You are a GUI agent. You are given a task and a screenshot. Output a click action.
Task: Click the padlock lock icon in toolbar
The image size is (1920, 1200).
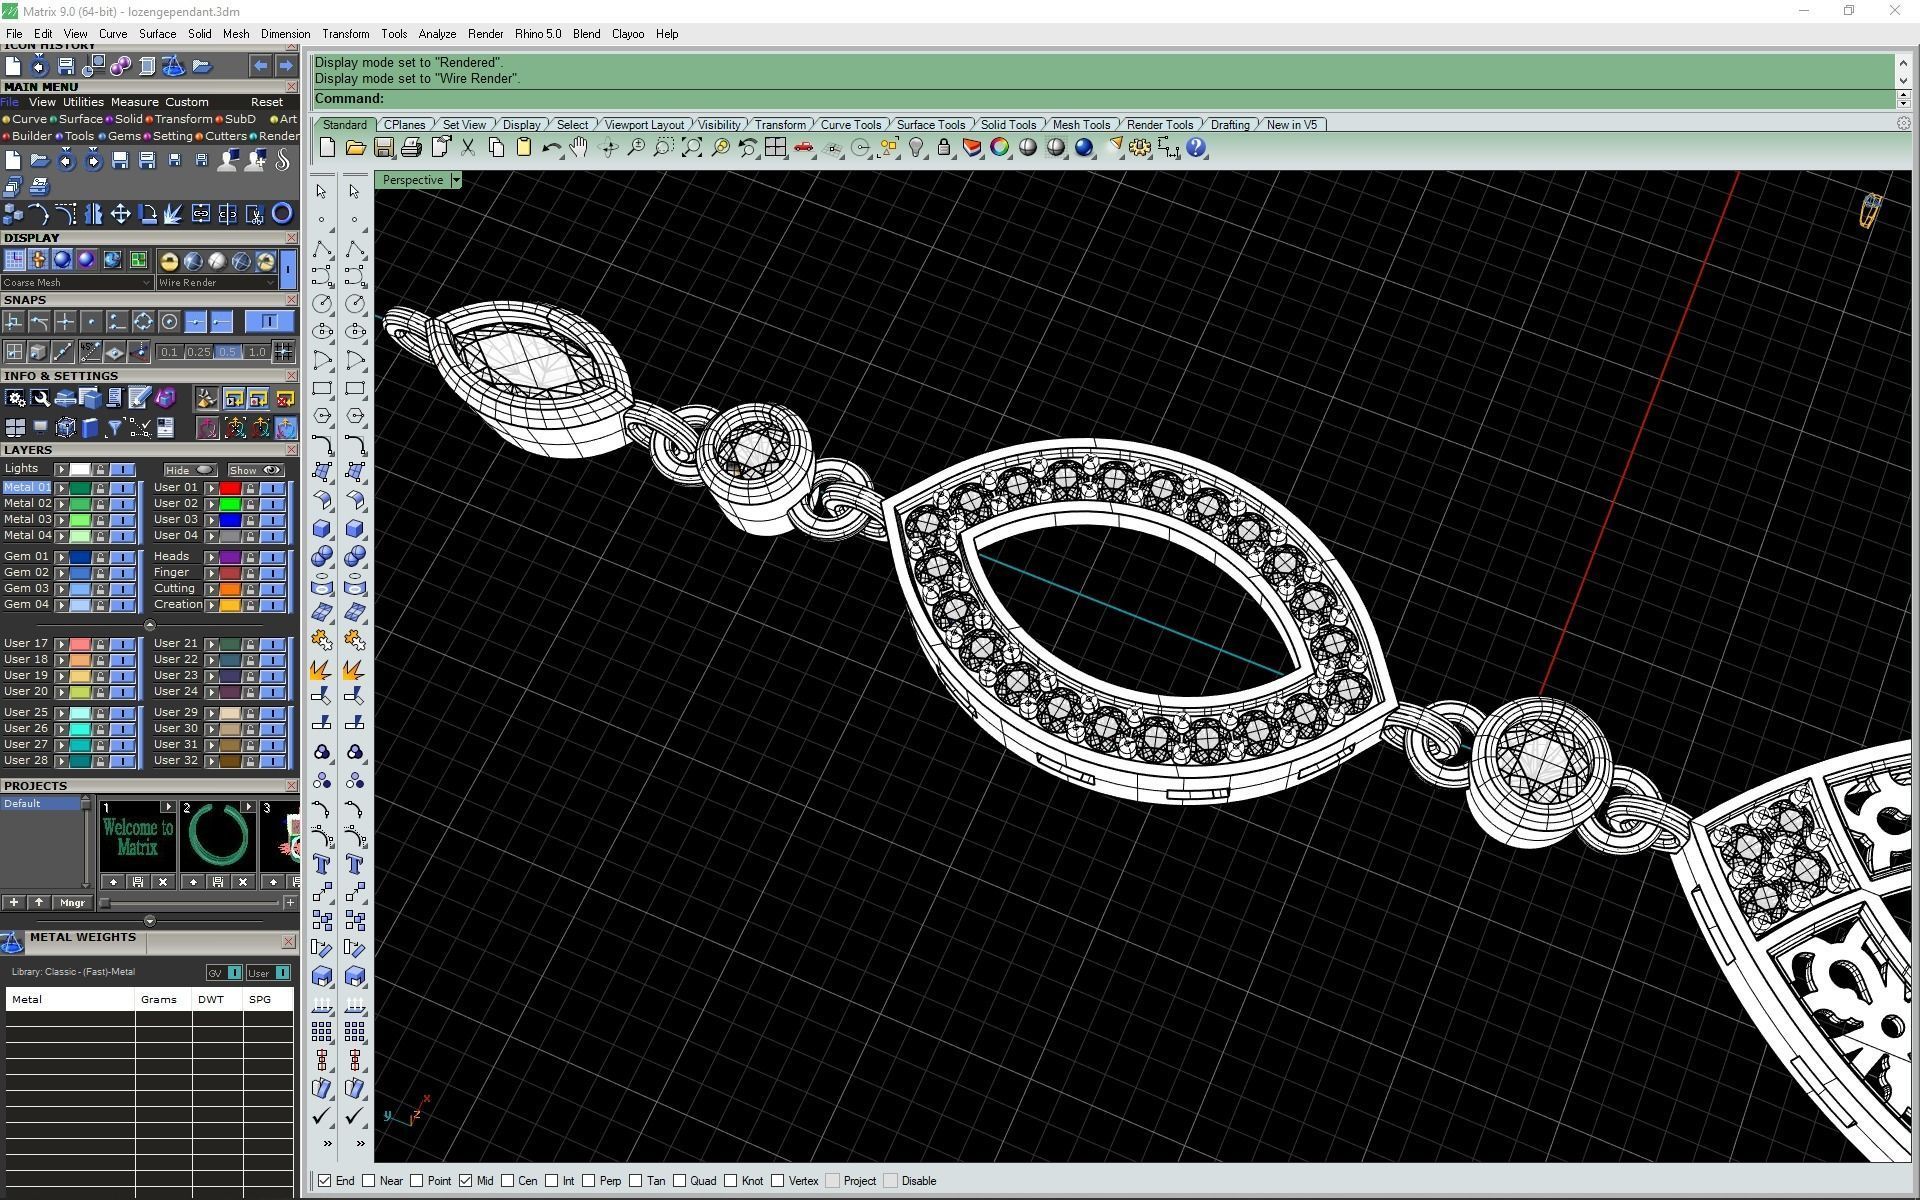(944, 148)
